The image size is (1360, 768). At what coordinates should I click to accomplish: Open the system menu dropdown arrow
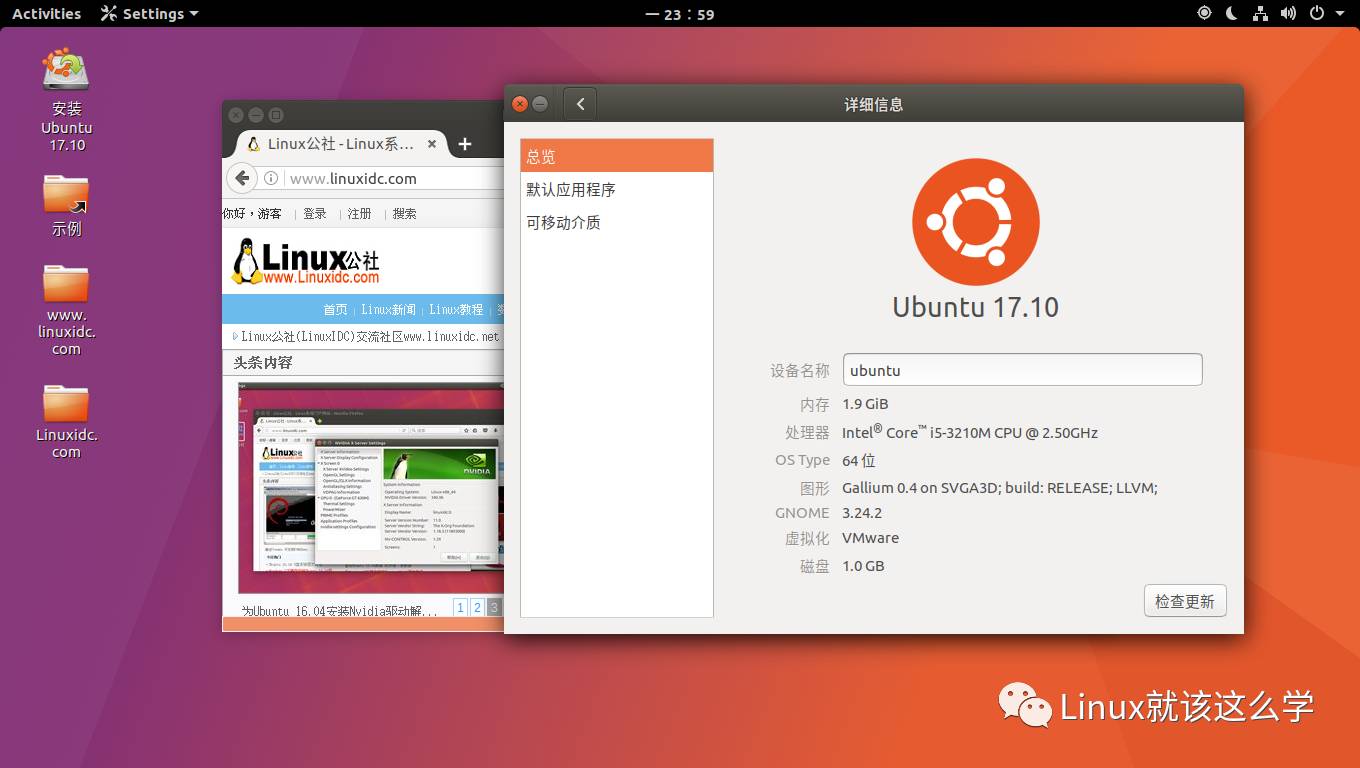coord(1340,14)
